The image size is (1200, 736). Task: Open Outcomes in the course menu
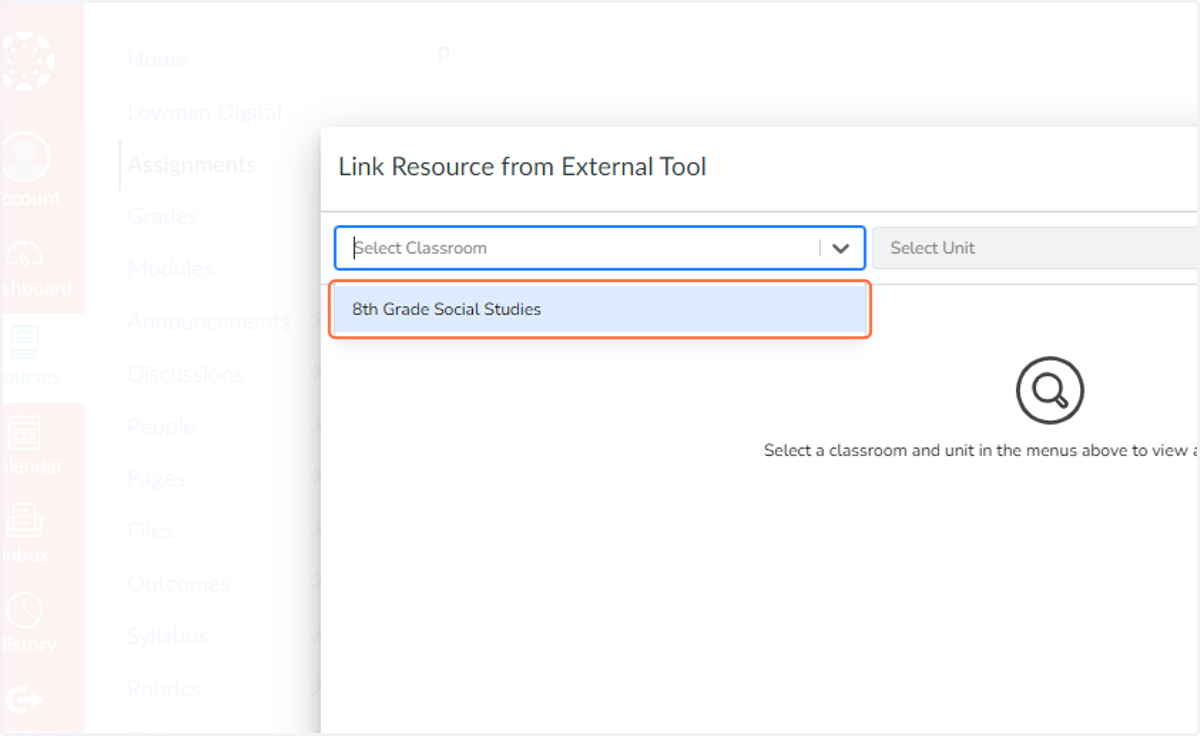pyautogui.click(x=178, y=584)
